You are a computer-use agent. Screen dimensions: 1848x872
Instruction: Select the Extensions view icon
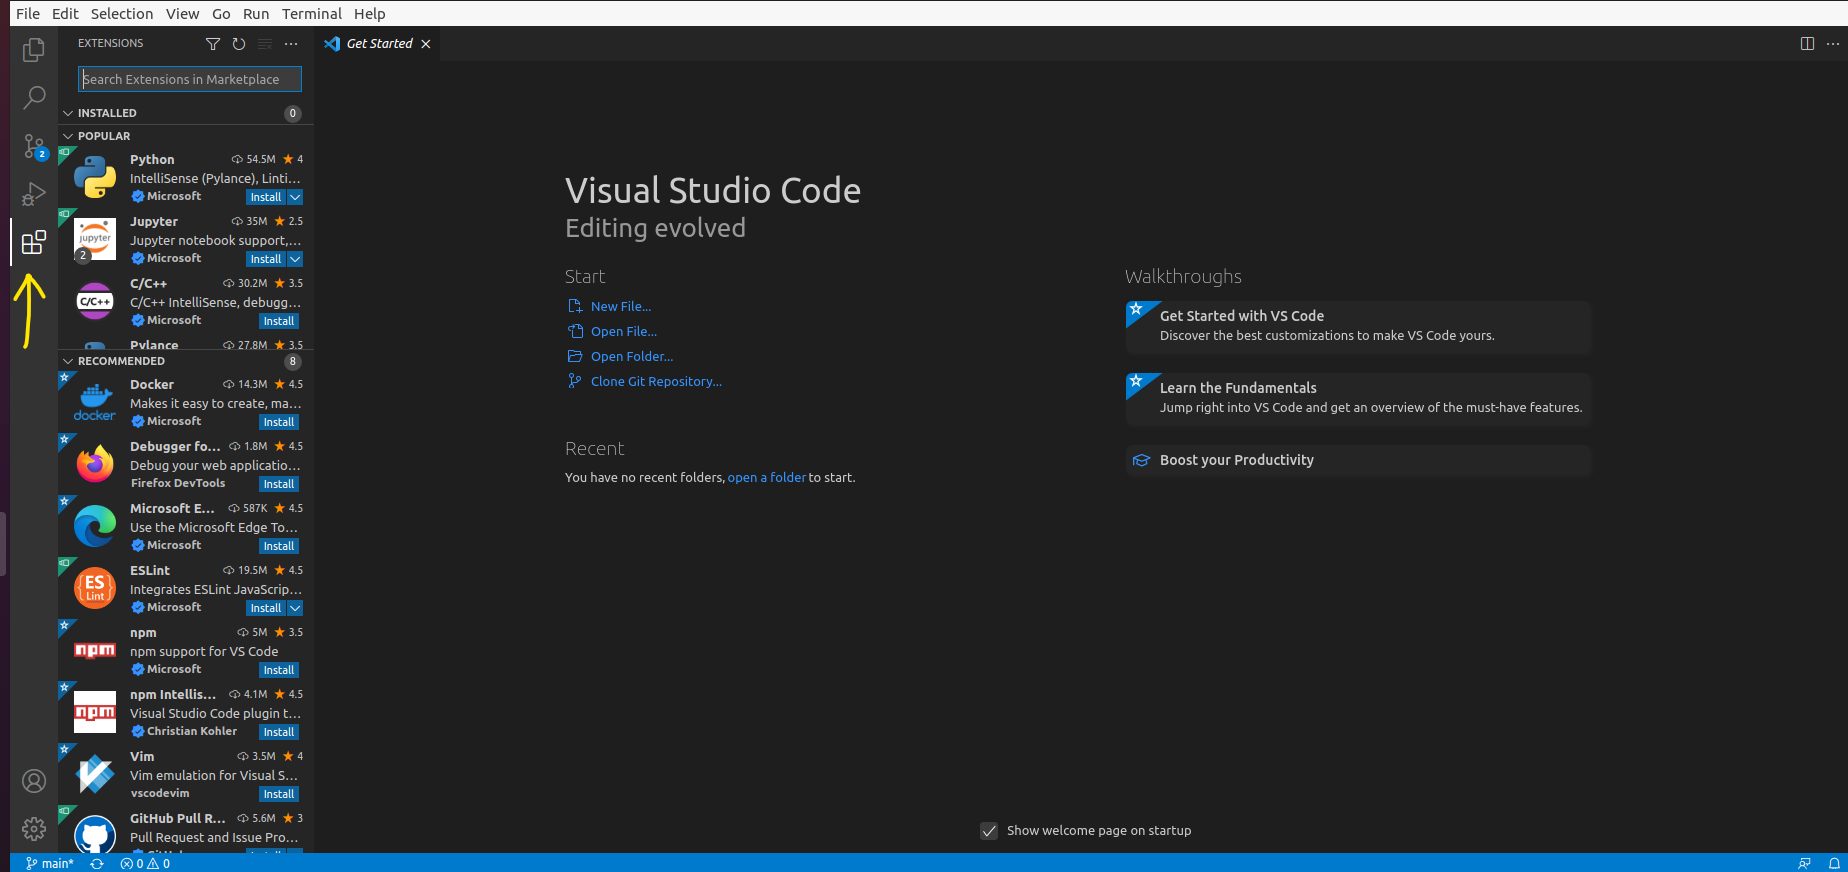[34, 242]
